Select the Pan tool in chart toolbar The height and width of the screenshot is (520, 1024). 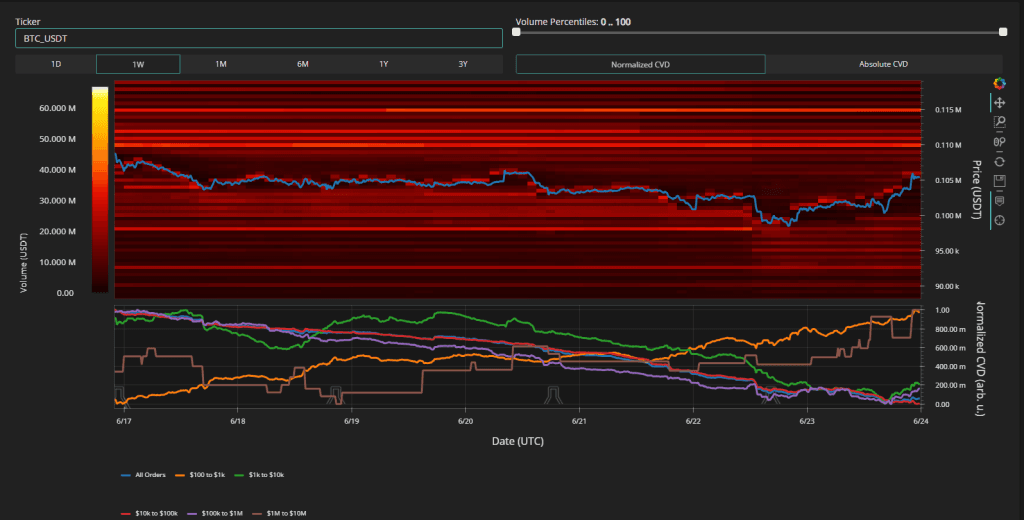(999, 103)
